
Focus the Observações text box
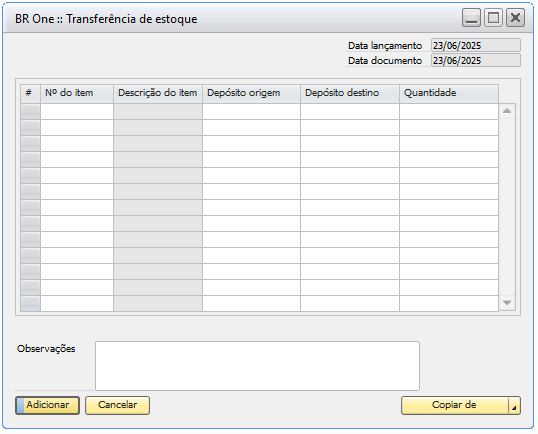click(x=257, y=366)
